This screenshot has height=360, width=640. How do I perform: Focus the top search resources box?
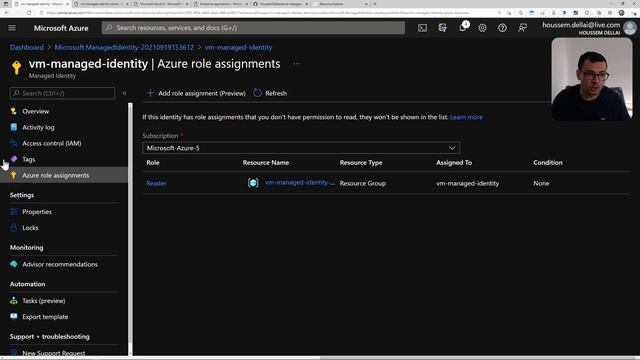point(253,28)
